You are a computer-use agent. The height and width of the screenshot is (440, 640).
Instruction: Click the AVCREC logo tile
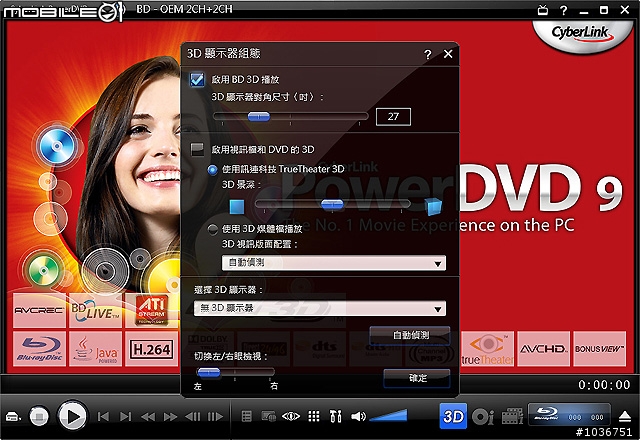click(39, 310)
